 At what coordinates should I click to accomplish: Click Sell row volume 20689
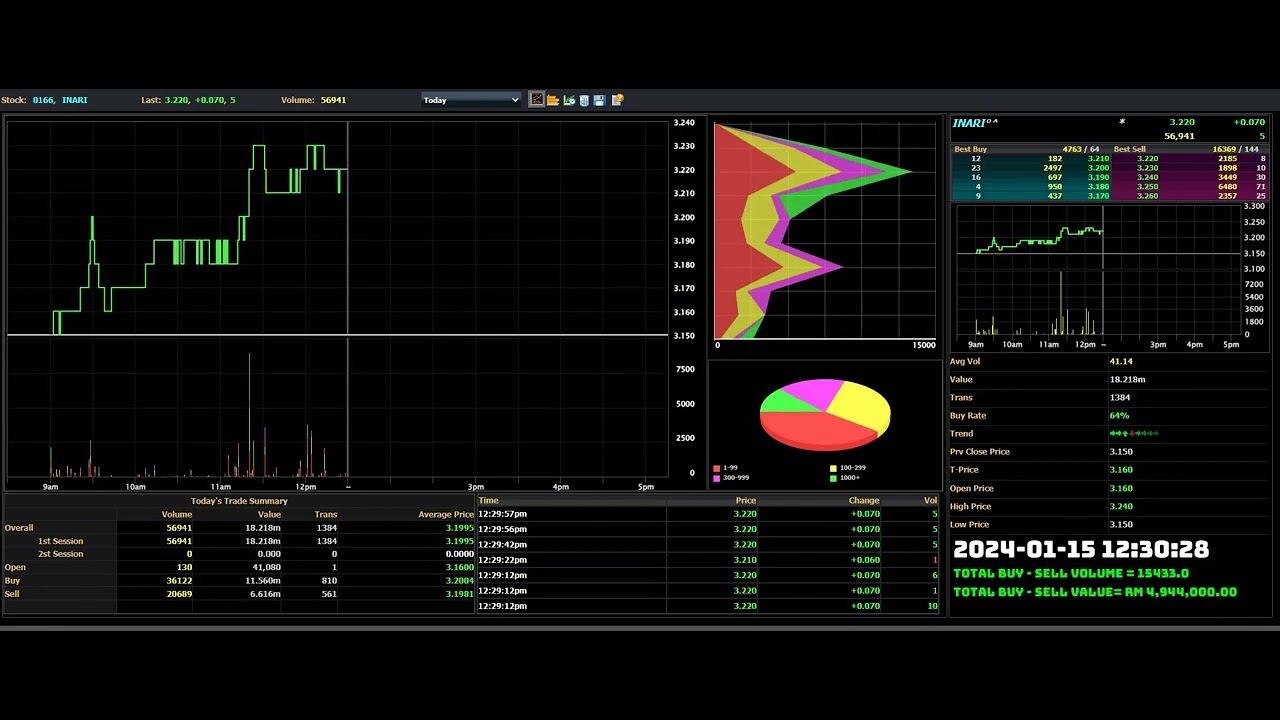(179, 594)
